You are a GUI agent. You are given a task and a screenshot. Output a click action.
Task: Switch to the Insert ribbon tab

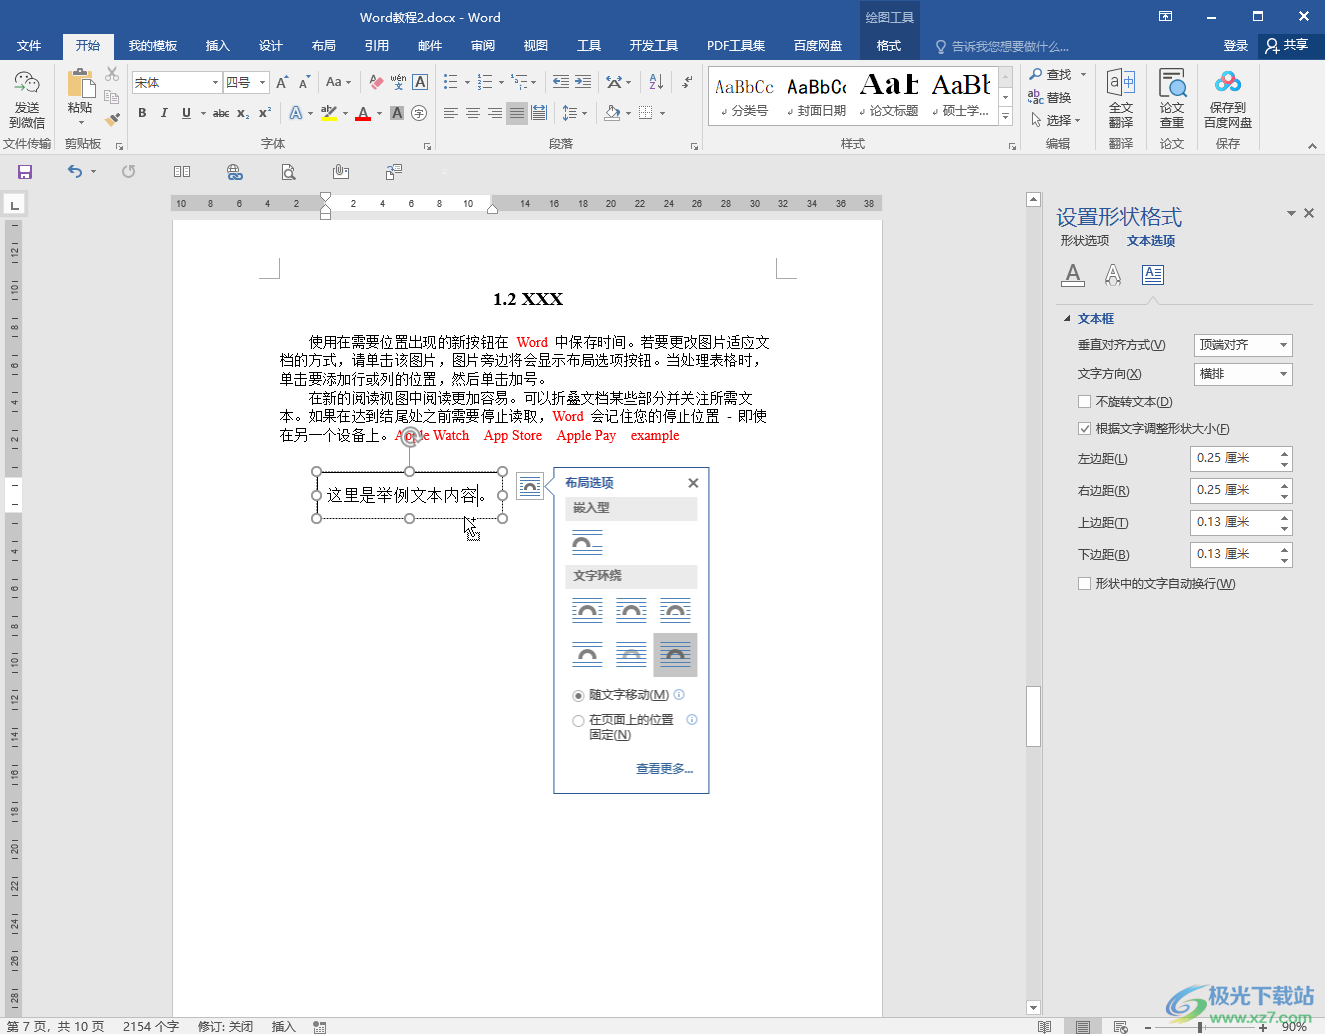(x=217, y=46)
